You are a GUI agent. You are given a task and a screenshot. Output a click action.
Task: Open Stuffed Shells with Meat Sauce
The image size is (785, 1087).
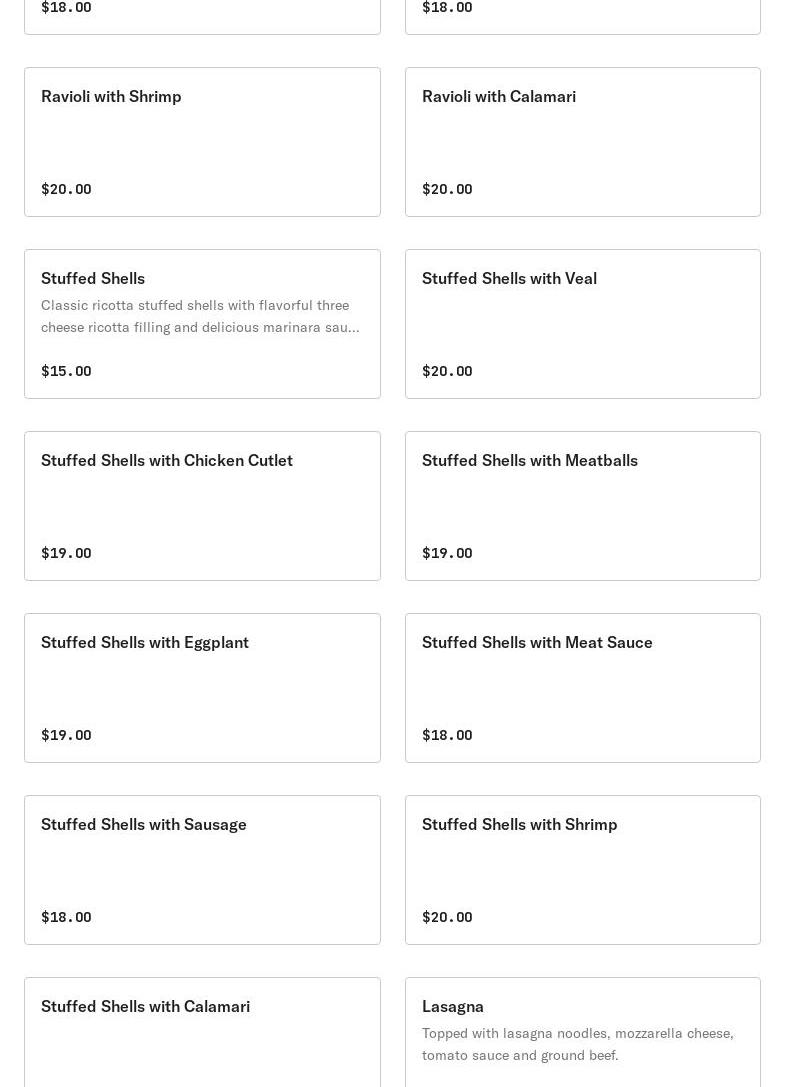point(583,688)
